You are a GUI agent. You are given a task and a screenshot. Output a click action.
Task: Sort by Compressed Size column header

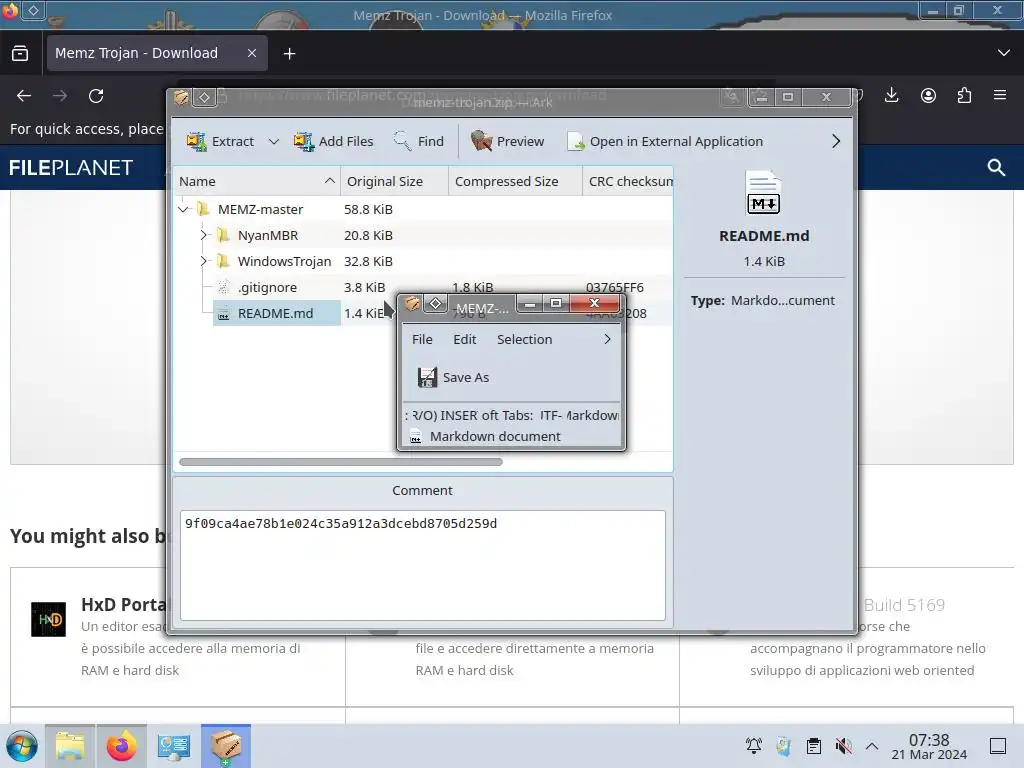click(x=515, y=182)
